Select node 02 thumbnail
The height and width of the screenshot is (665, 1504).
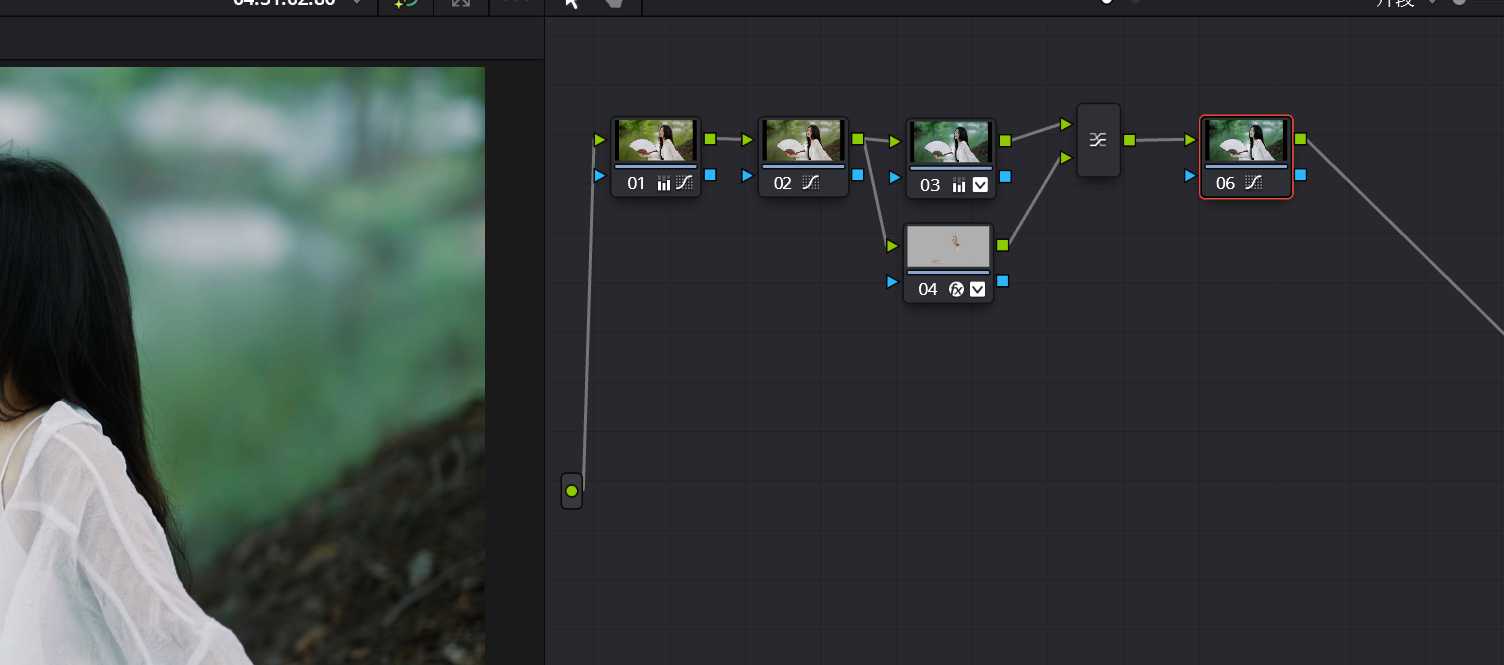[x=803, y=140]
